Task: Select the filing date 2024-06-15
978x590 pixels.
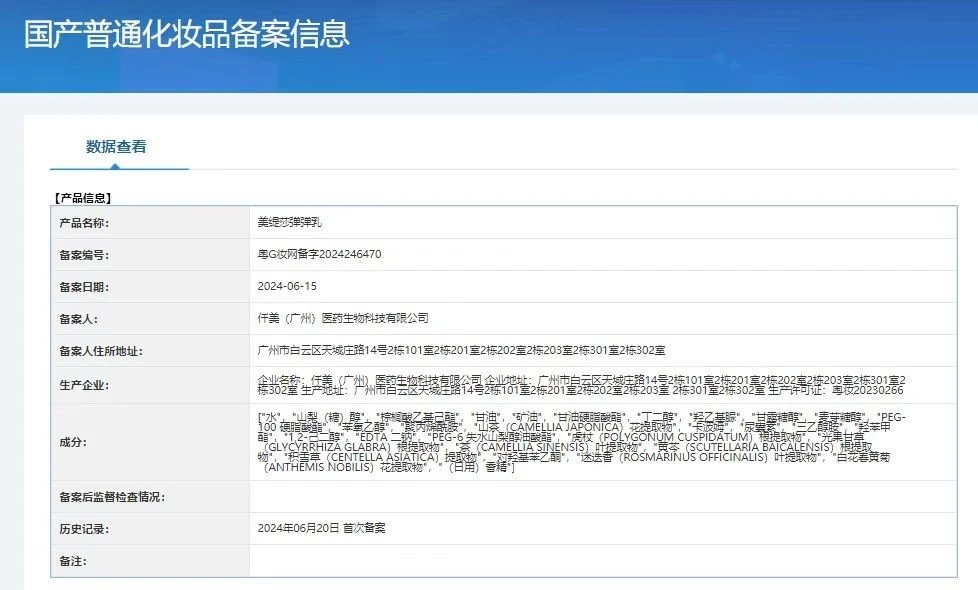Action: pyautogui.click(x=287, y=286)
